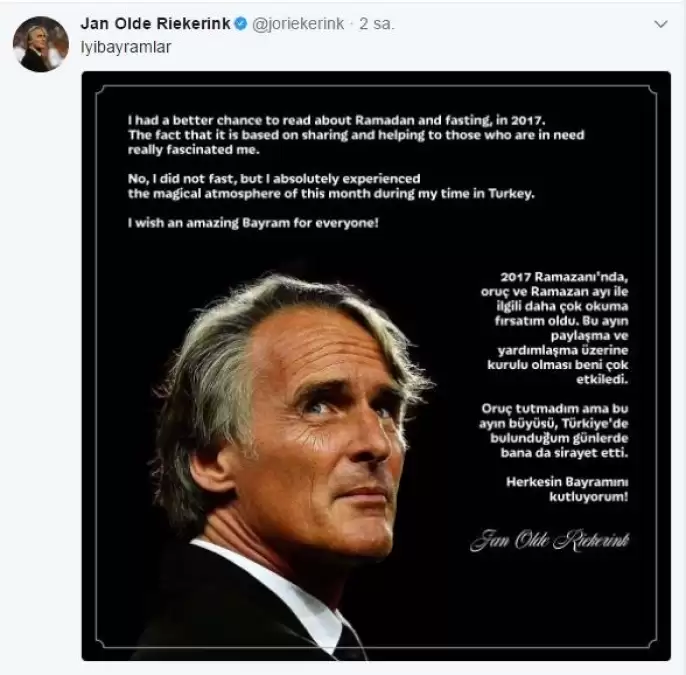Click Jan Olde Riekerink's profile avatar
The image size is (686, 675).
click(x=40, y=44)
